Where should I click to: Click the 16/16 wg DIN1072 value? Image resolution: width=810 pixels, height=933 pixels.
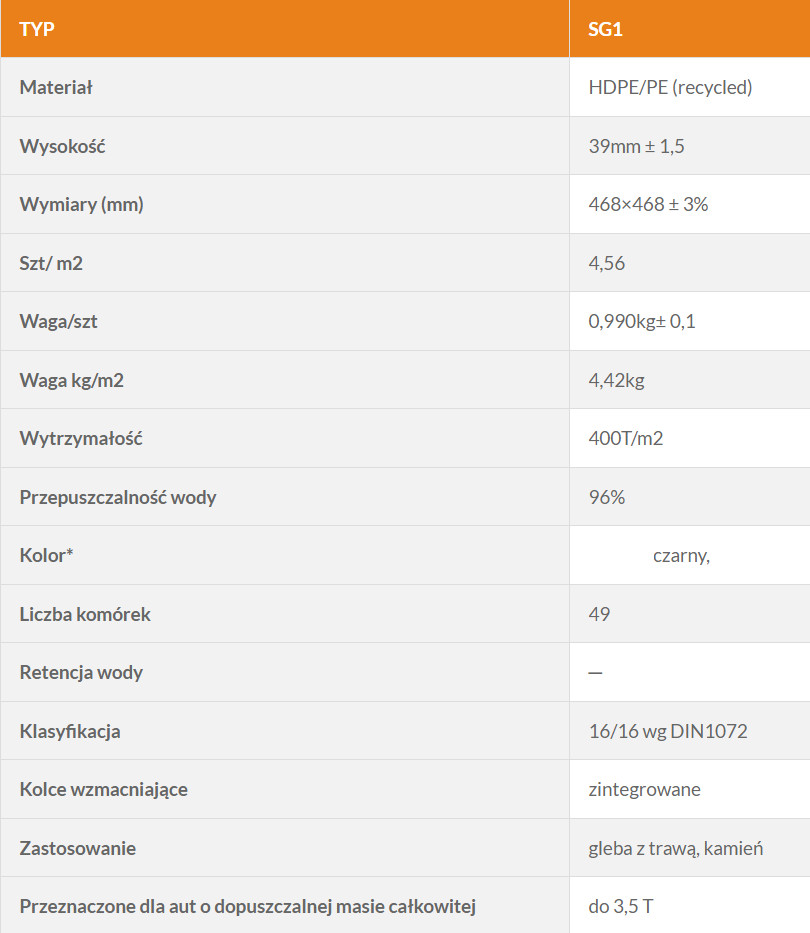pyautogui.click(x=668, y=731)
